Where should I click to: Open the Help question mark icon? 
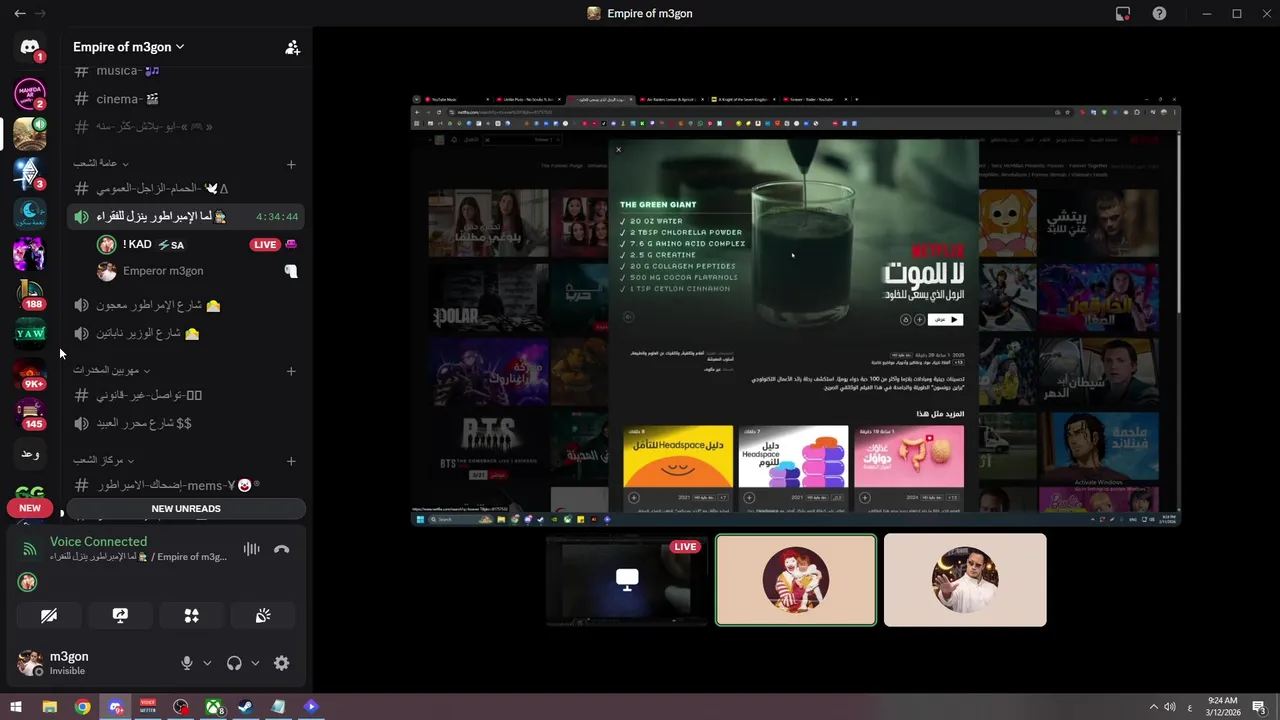(1159, 14)
